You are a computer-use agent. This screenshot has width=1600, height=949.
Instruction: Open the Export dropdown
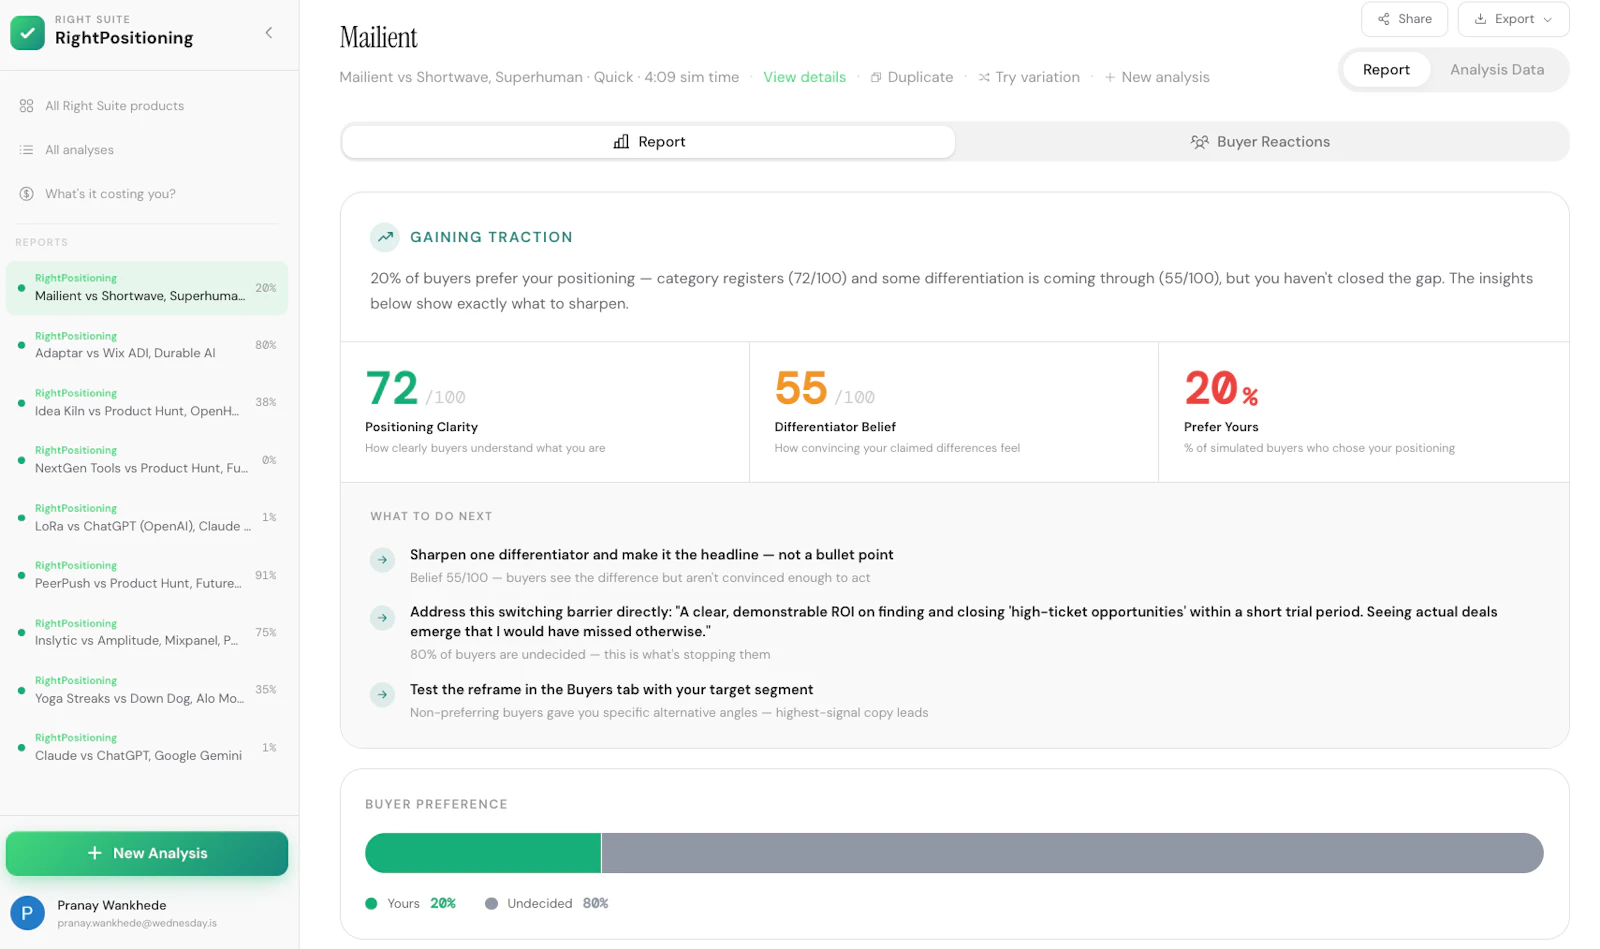click(1513, 19)
